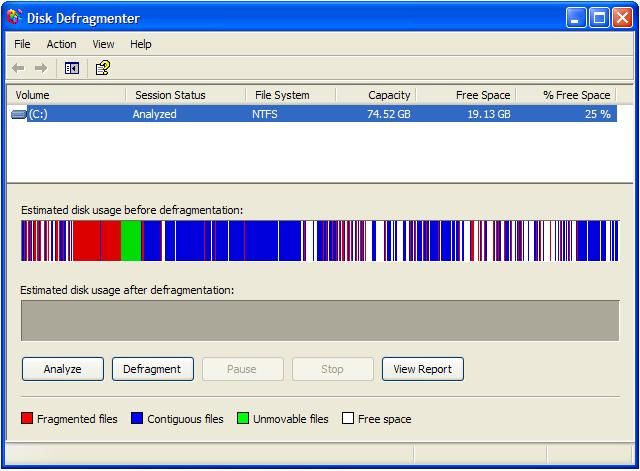Select the C: drive volume icon

coord(18,114)
